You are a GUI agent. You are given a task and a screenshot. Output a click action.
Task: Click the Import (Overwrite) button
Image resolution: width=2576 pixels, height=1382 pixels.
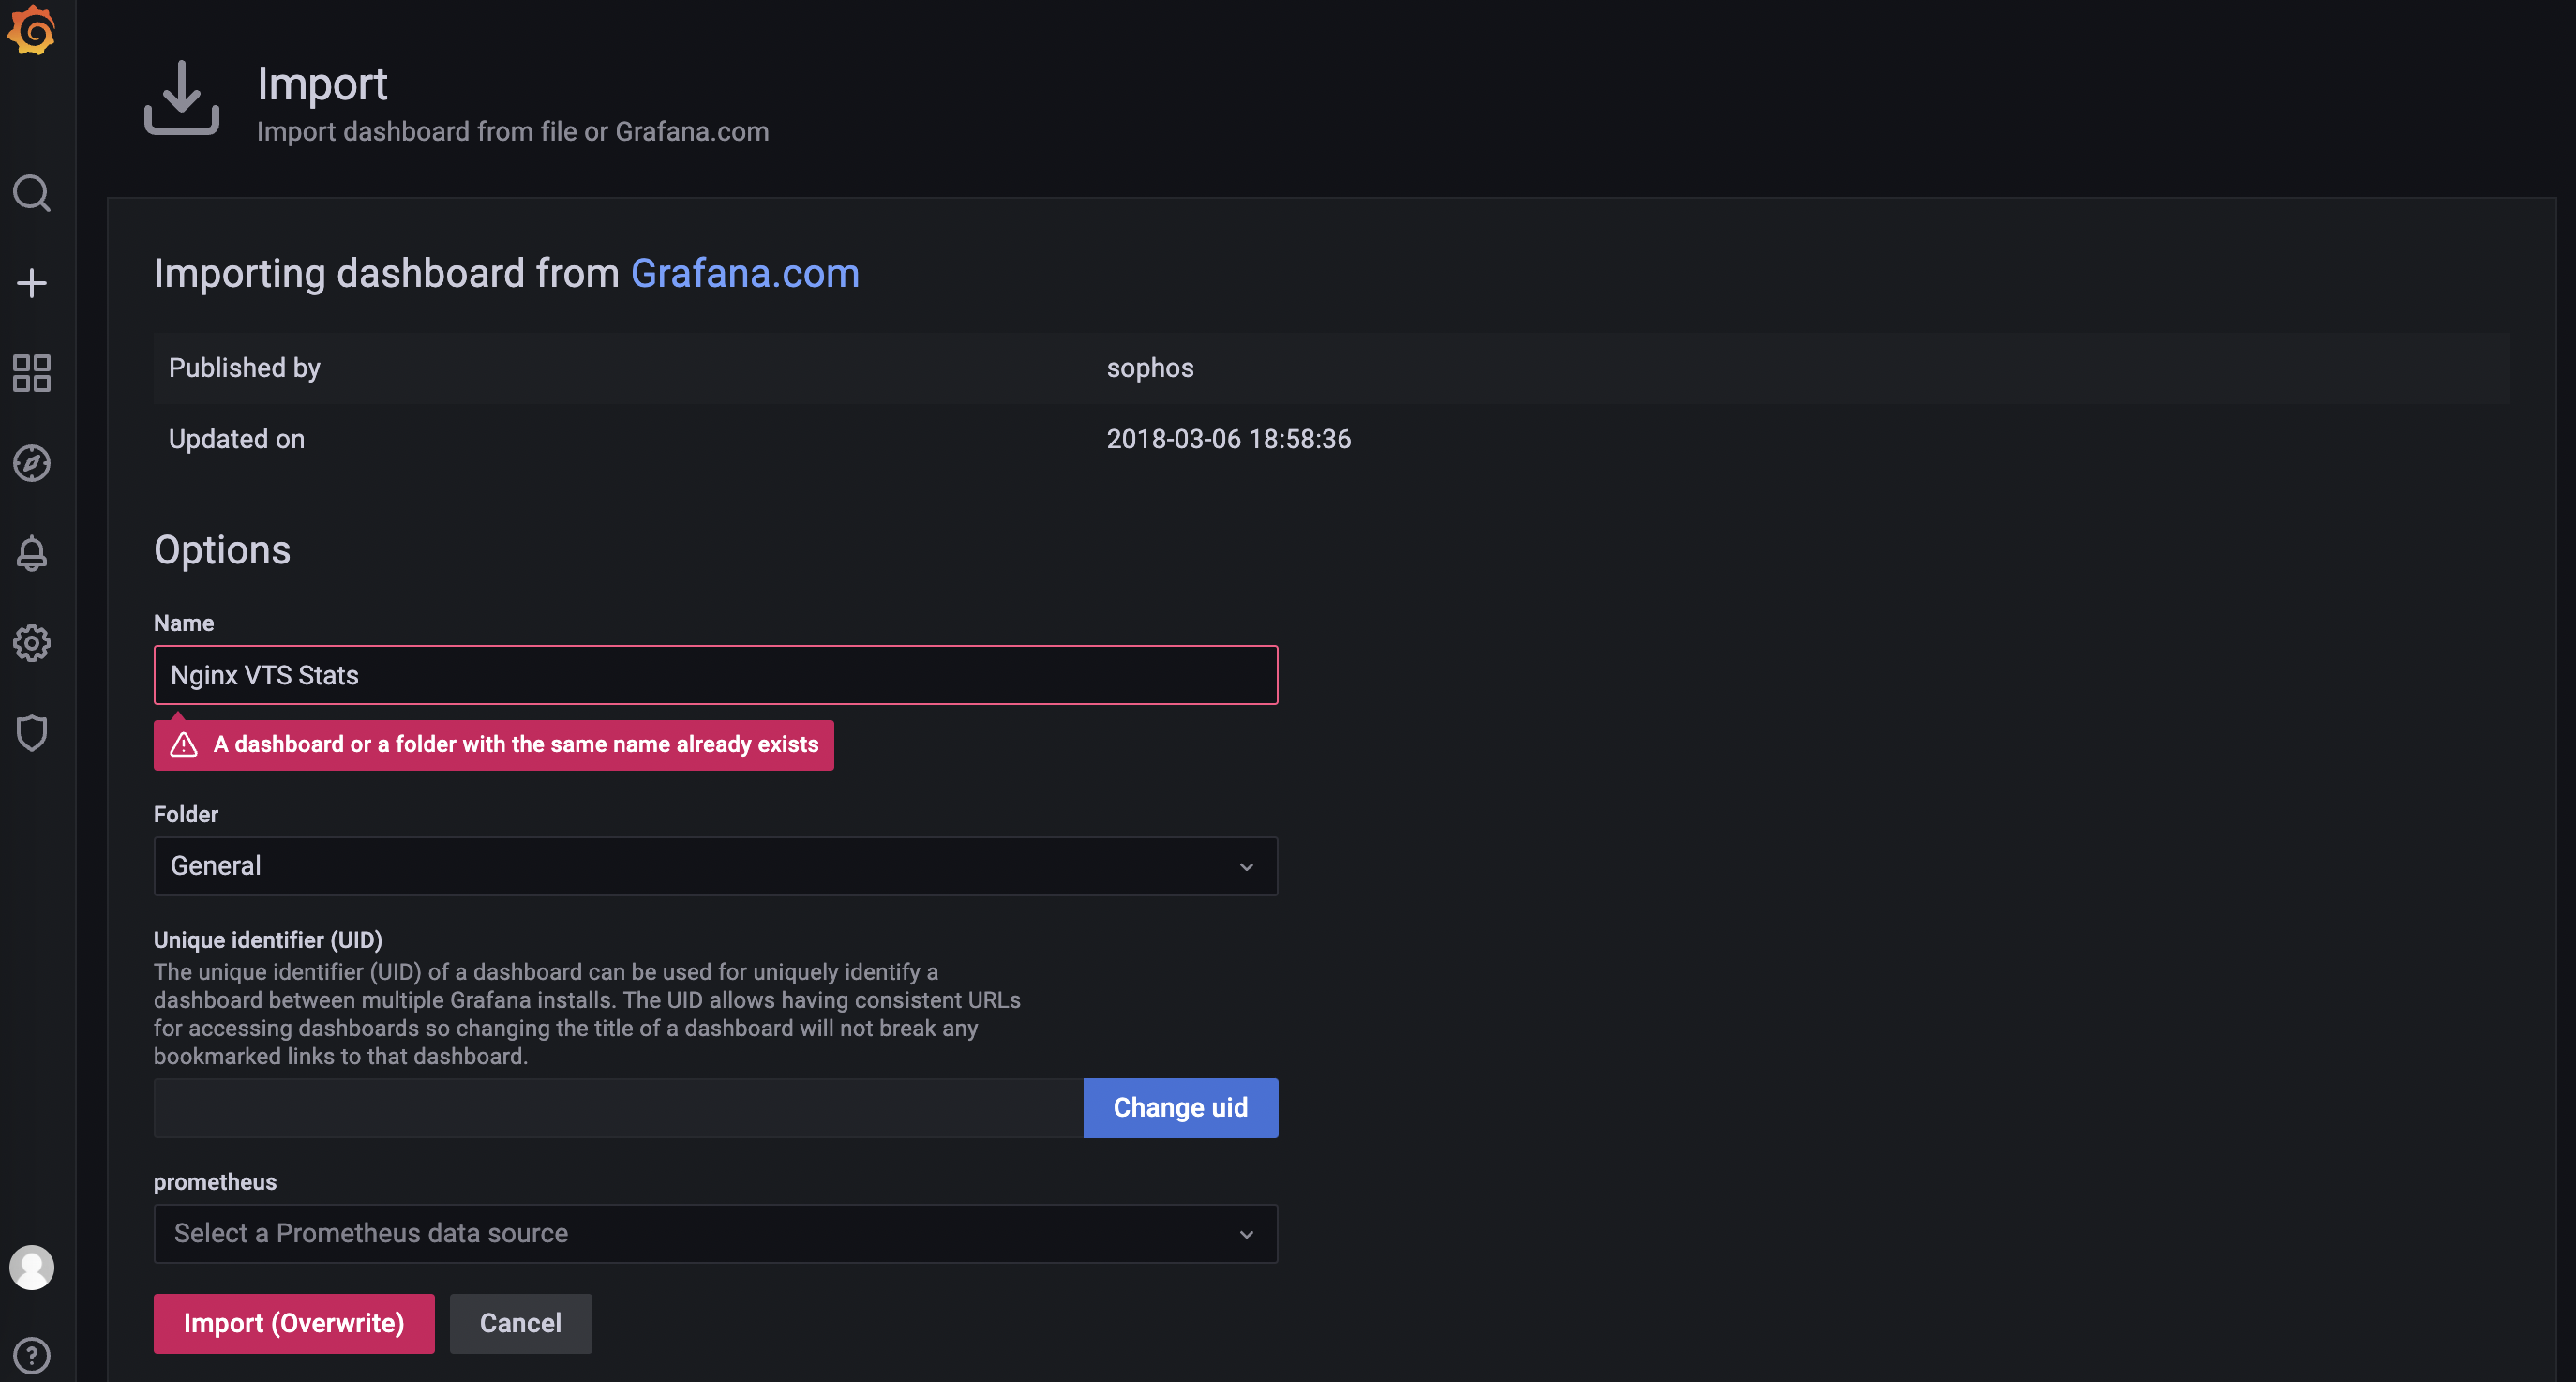(x=294, y=1323)
